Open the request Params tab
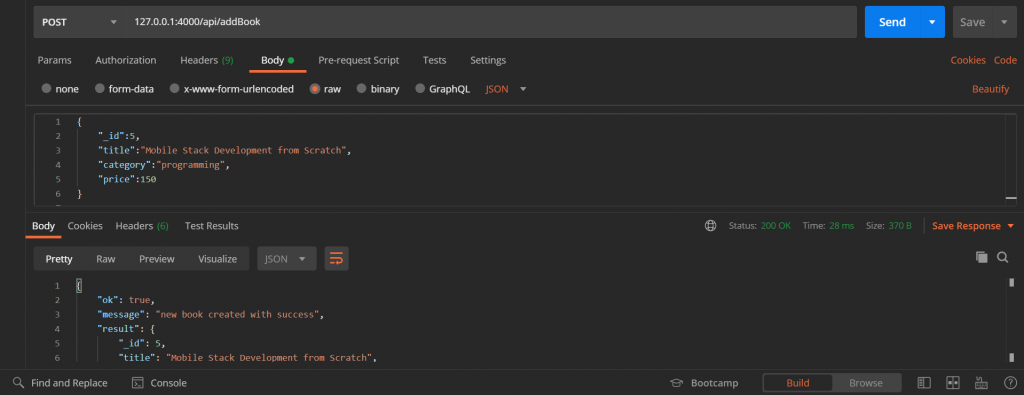The image size is (1024, 395). [55, 60]
